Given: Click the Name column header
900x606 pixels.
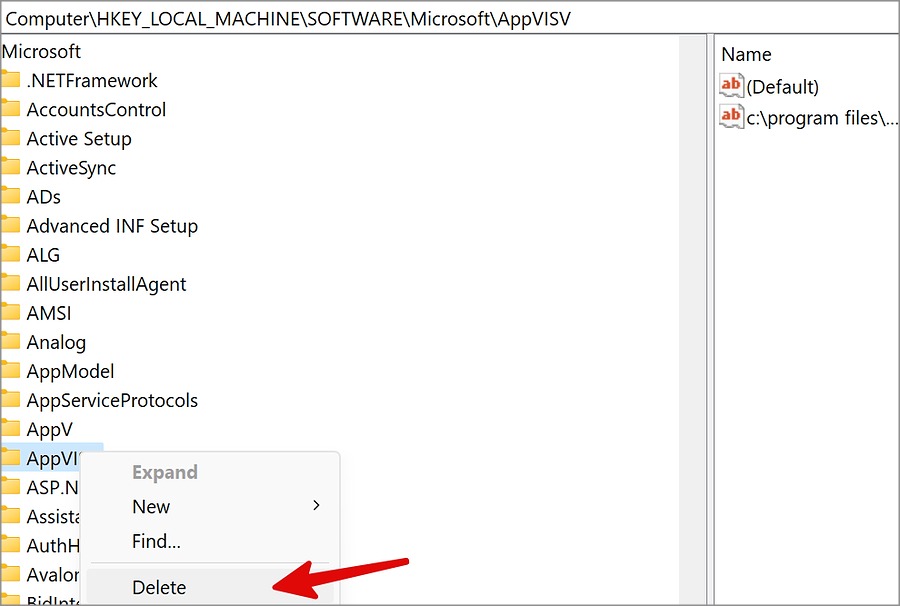Looking at the screenshot, I should pyautogui.click(x=746, y=54).
